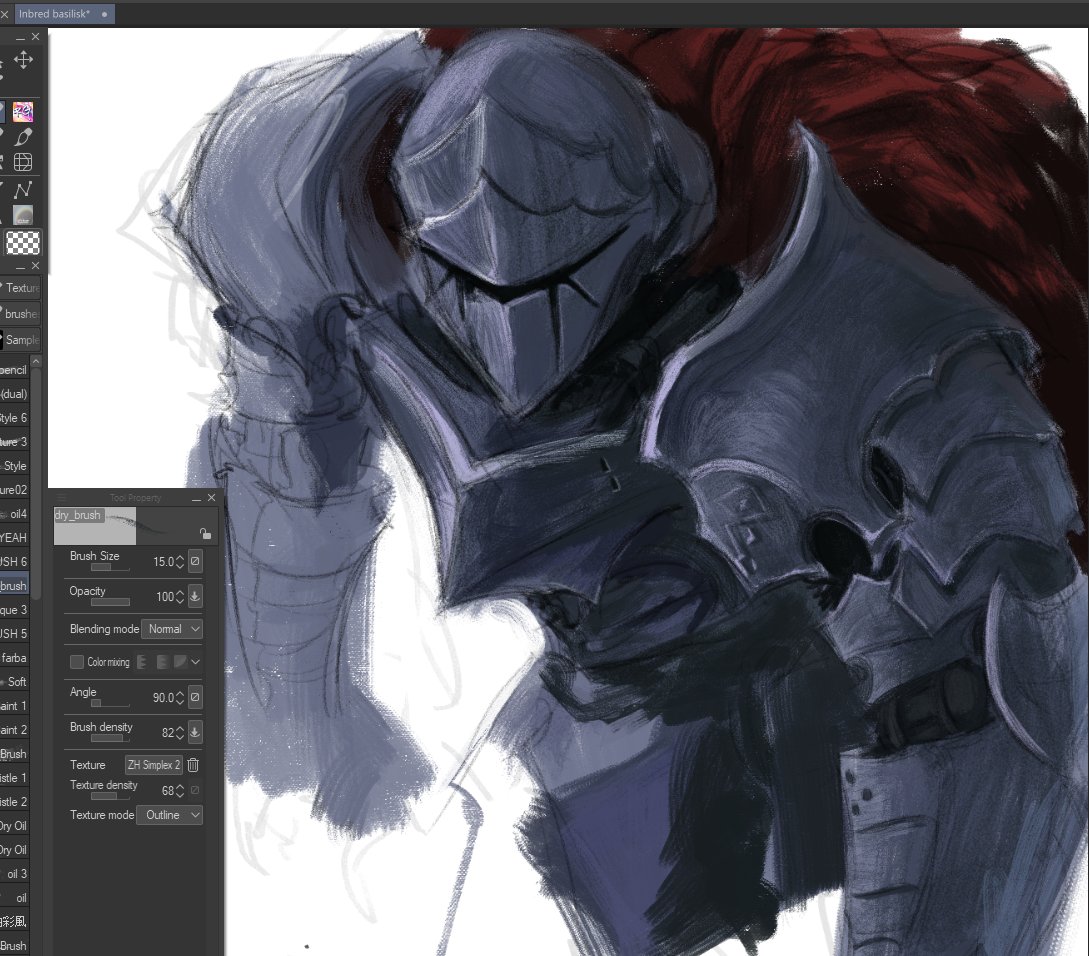
Task: Decrease Angle value with down arrow
Action: 180,701
